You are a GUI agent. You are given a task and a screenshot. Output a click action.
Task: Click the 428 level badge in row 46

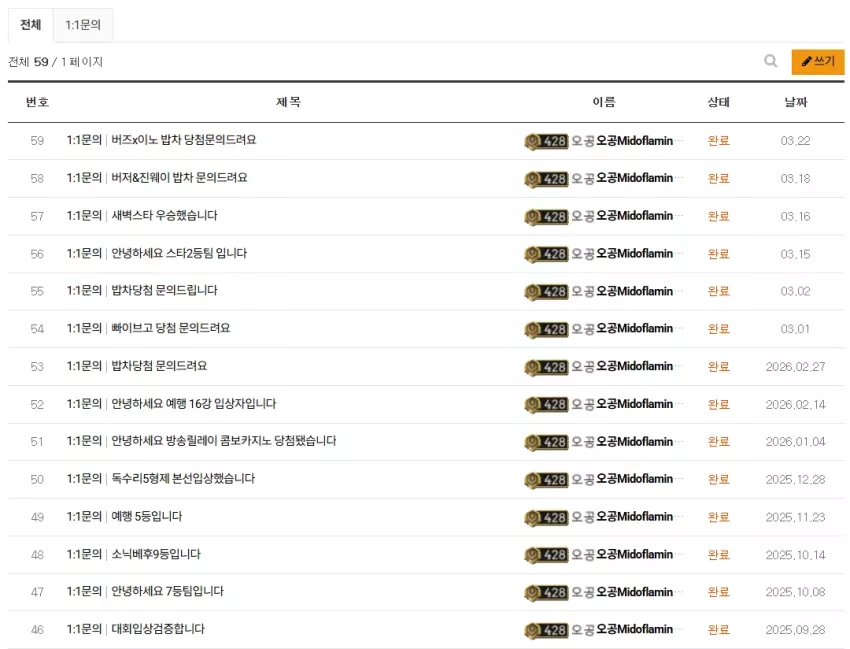point(546,630)
